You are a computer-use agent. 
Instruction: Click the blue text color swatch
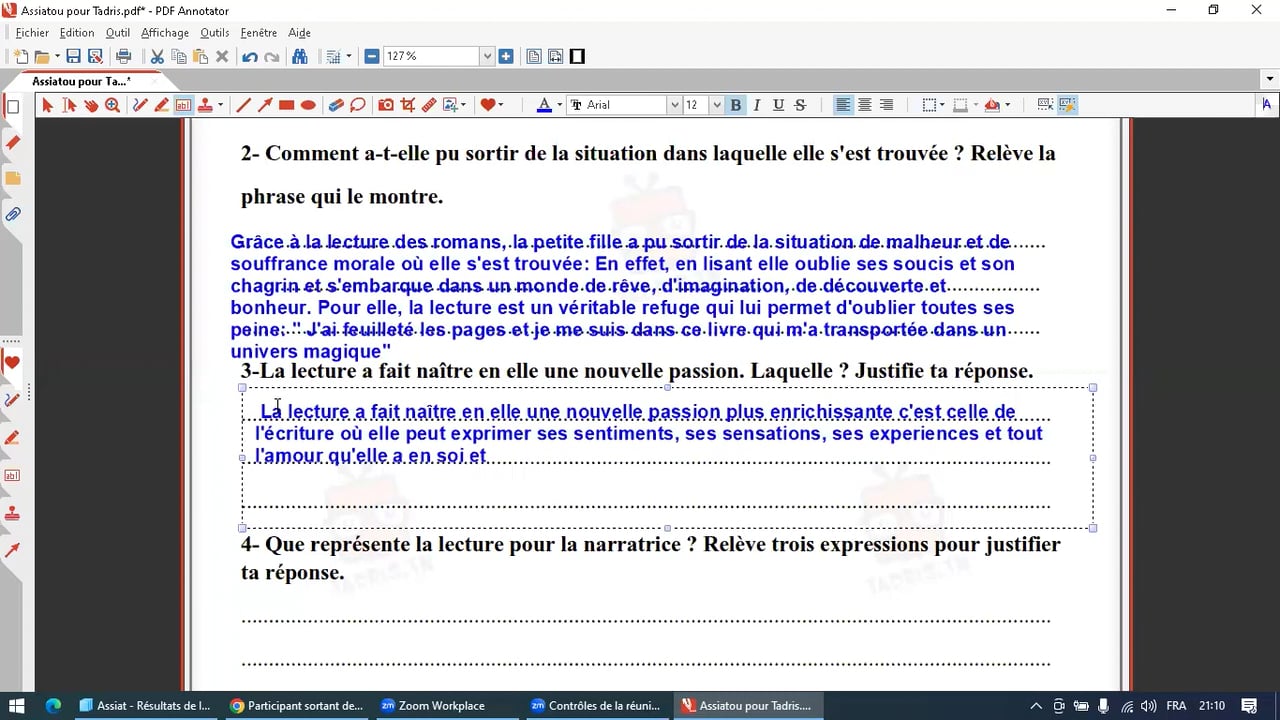click(544, 105)
